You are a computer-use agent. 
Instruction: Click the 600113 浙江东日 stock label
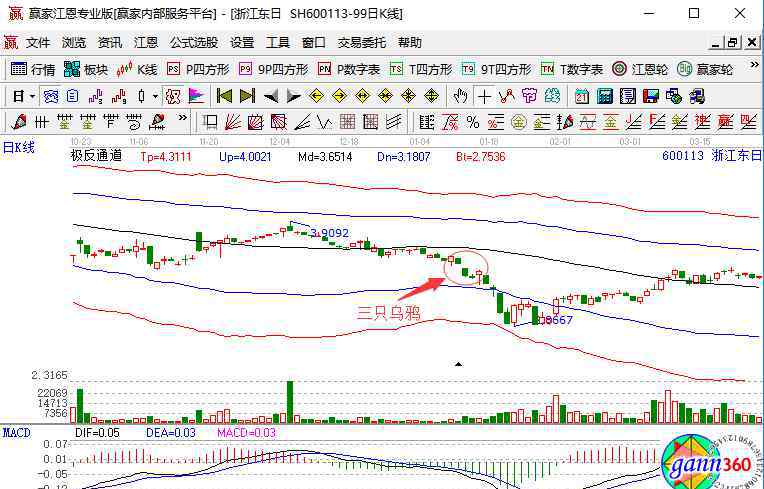712,155
